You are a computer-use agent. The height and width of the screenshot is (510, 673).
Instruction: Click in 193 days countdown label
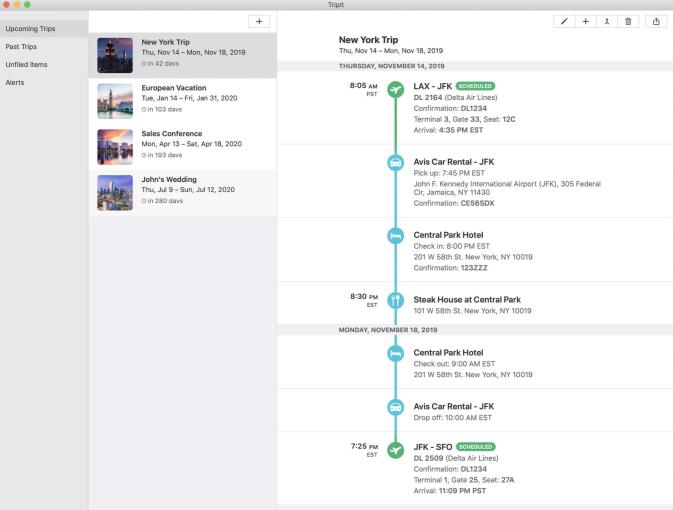162,155
